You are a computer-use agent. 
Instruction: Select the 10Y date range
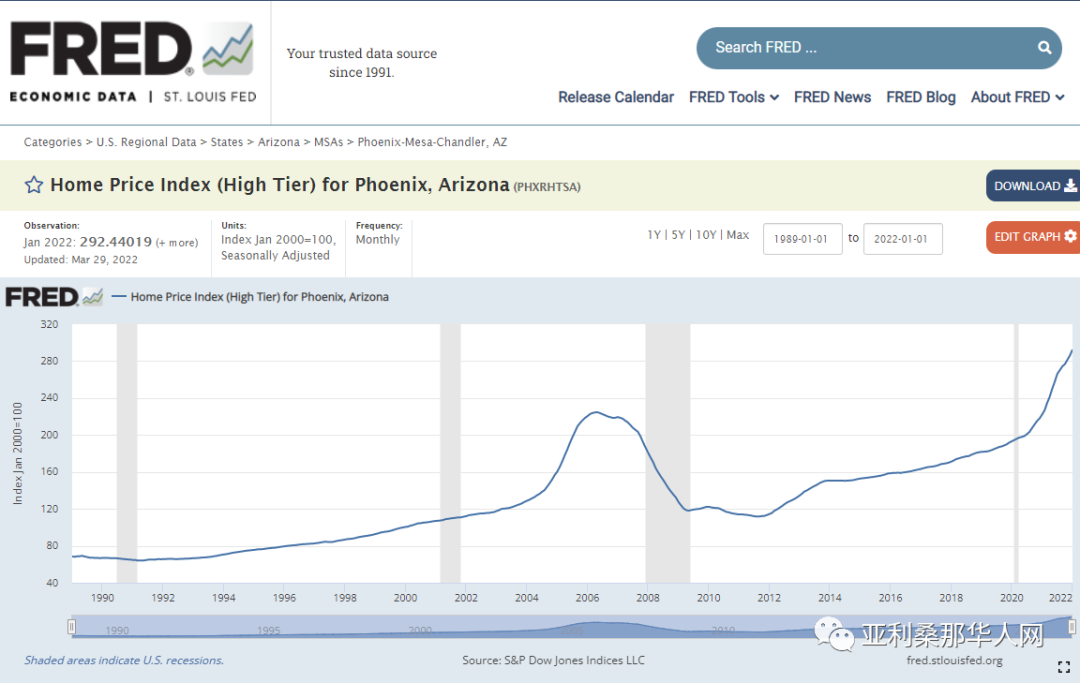706,235
